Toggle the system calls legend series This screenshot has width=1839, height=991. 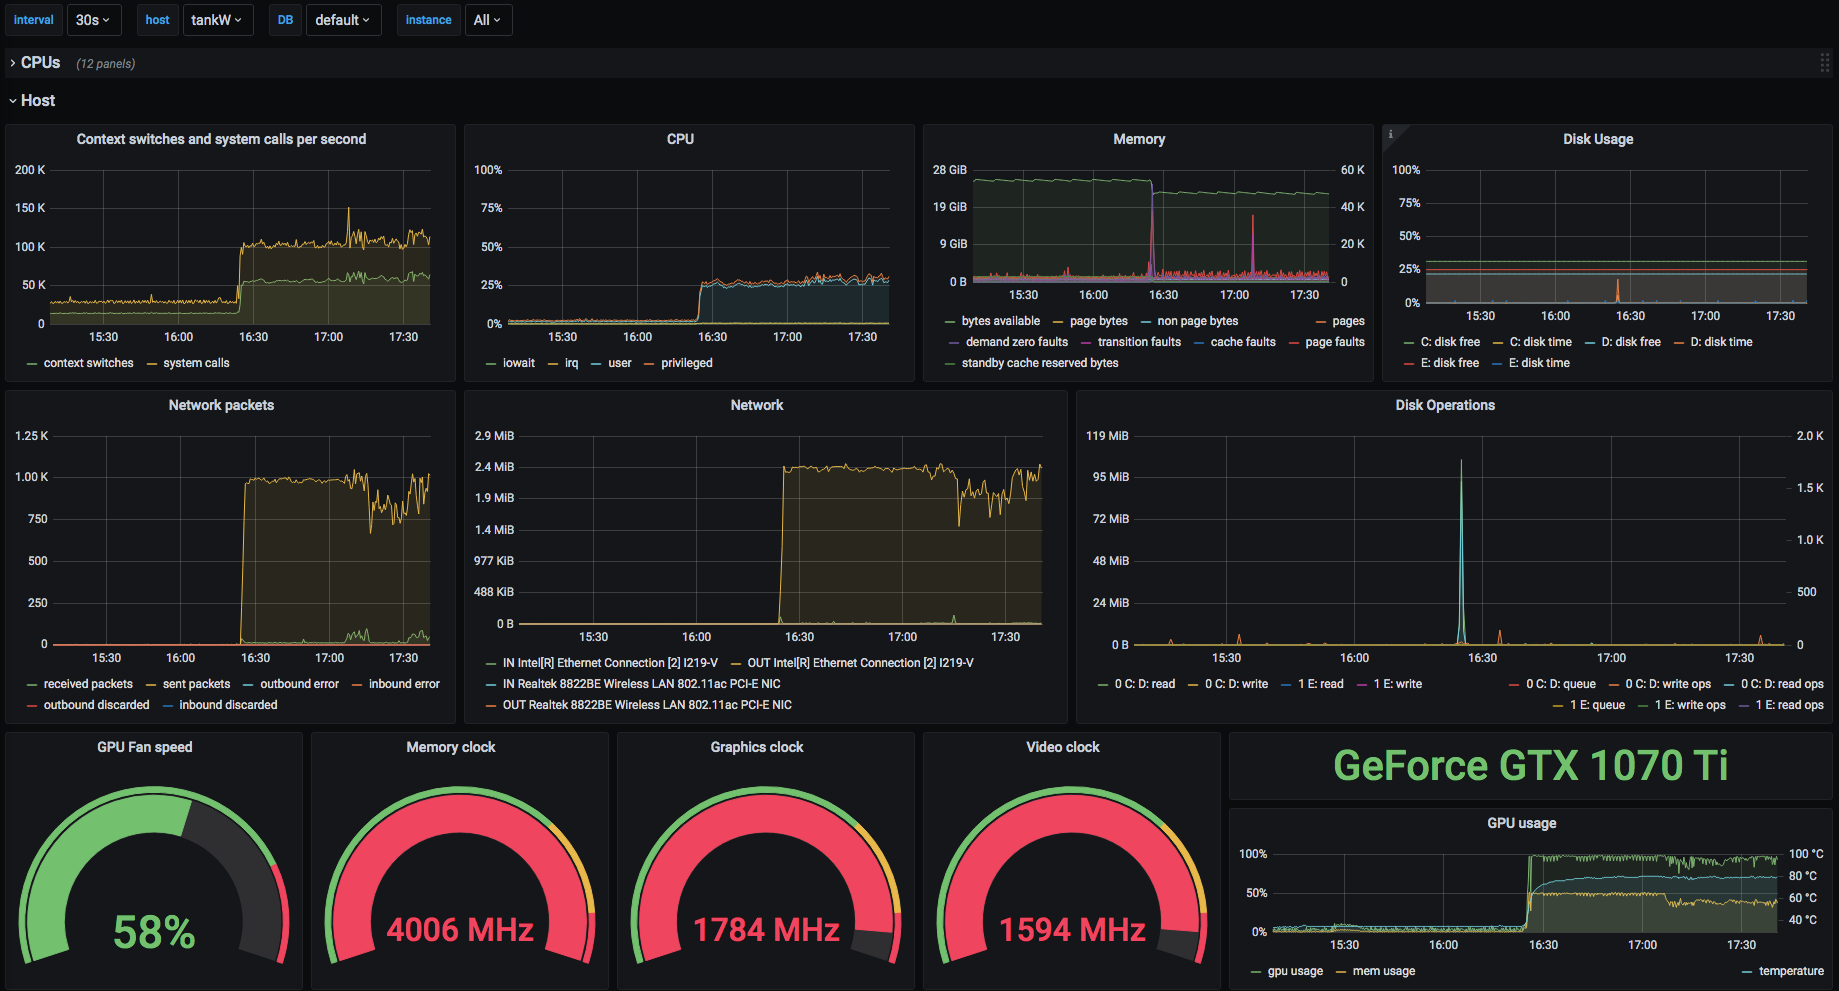click(196, 363)
